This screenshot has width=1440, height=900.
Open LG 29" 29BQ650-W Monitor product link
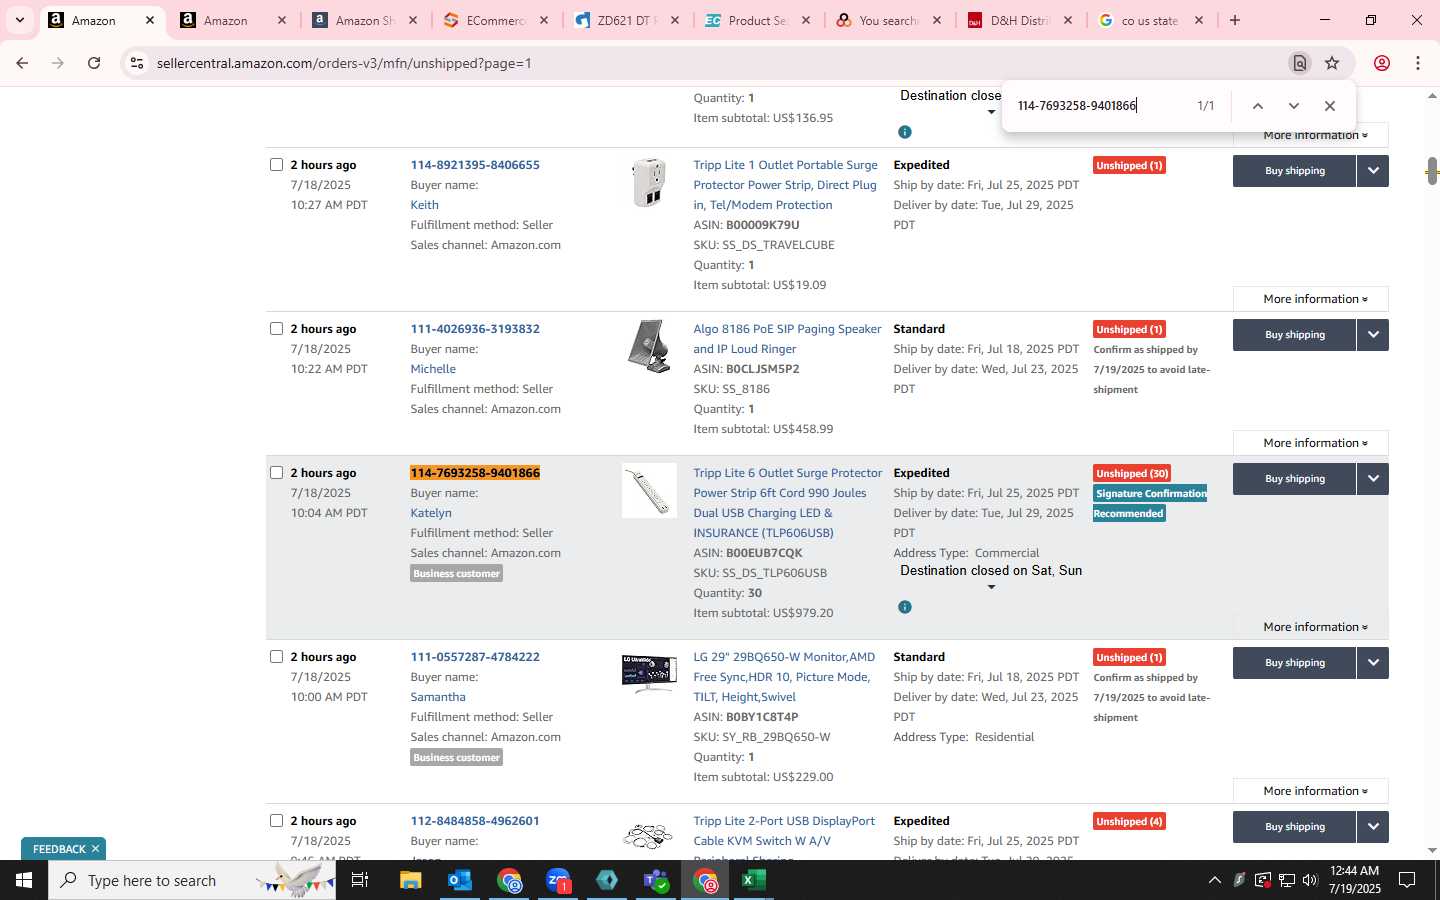click(784, 677)
